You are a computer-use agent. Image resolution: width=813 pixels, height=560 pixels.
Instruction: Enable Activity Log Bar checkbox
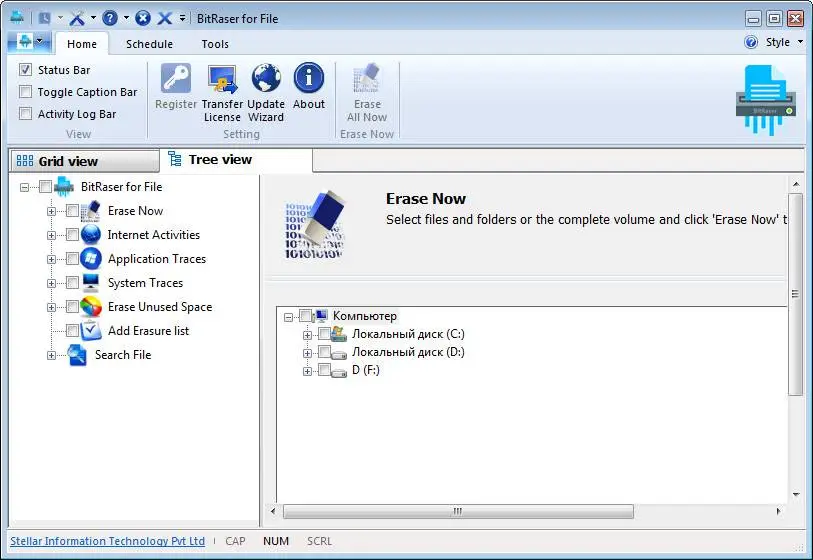(x=25, y=114)
